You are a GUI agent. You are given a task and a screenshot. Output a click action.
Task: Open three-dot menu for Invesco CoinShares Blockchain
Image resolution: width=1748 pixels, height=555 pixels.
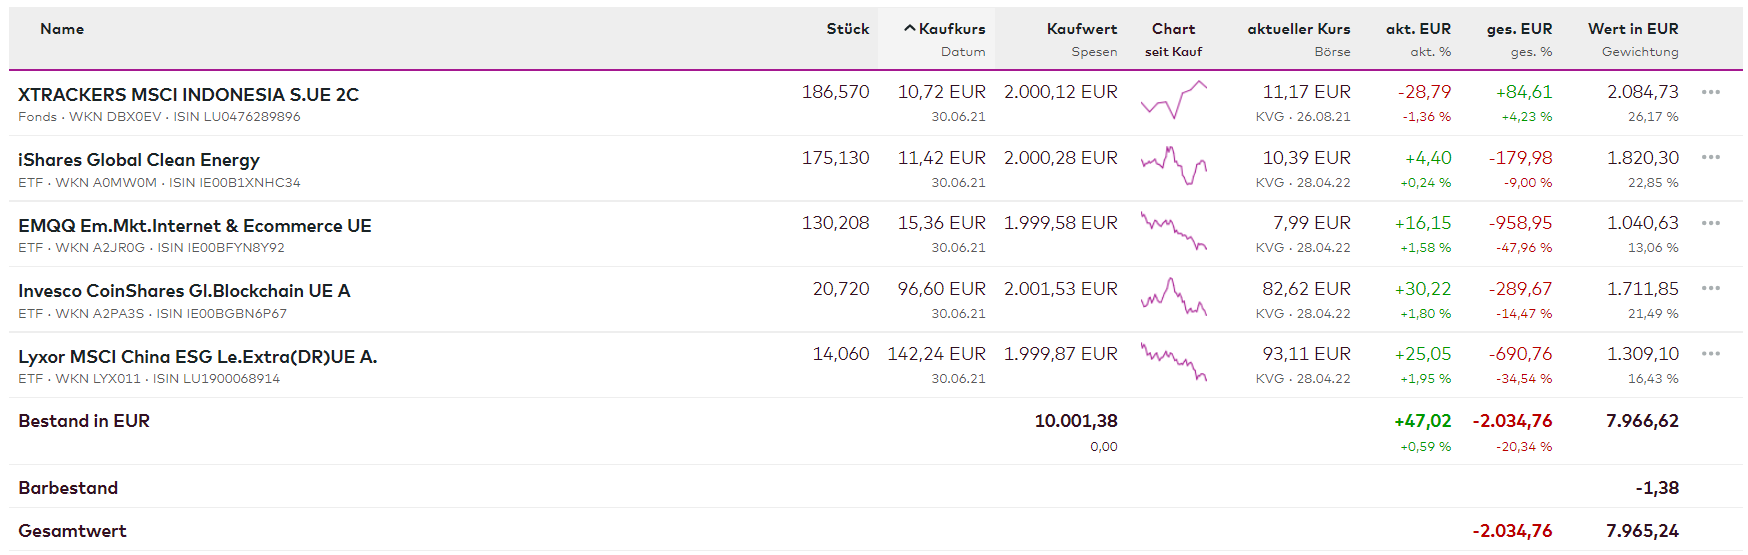click(1710, 288)
